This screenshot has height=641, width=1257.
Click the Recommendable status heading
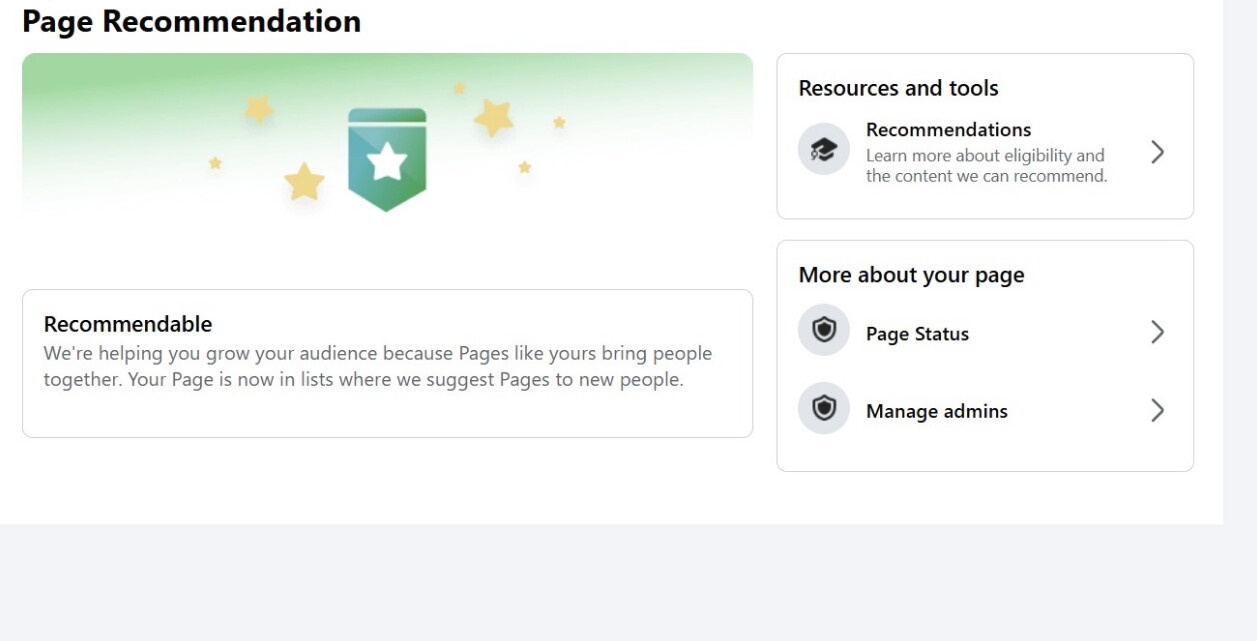coord(128,324)
